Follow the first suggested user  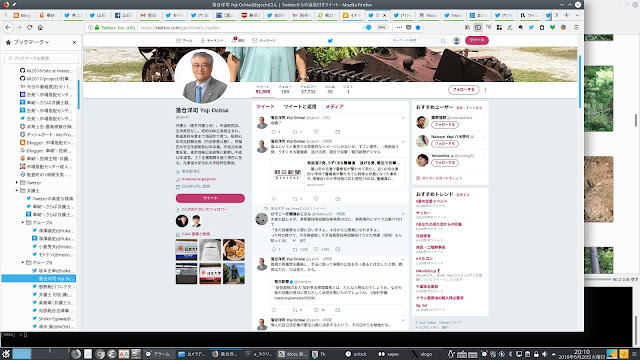(444, 125)
